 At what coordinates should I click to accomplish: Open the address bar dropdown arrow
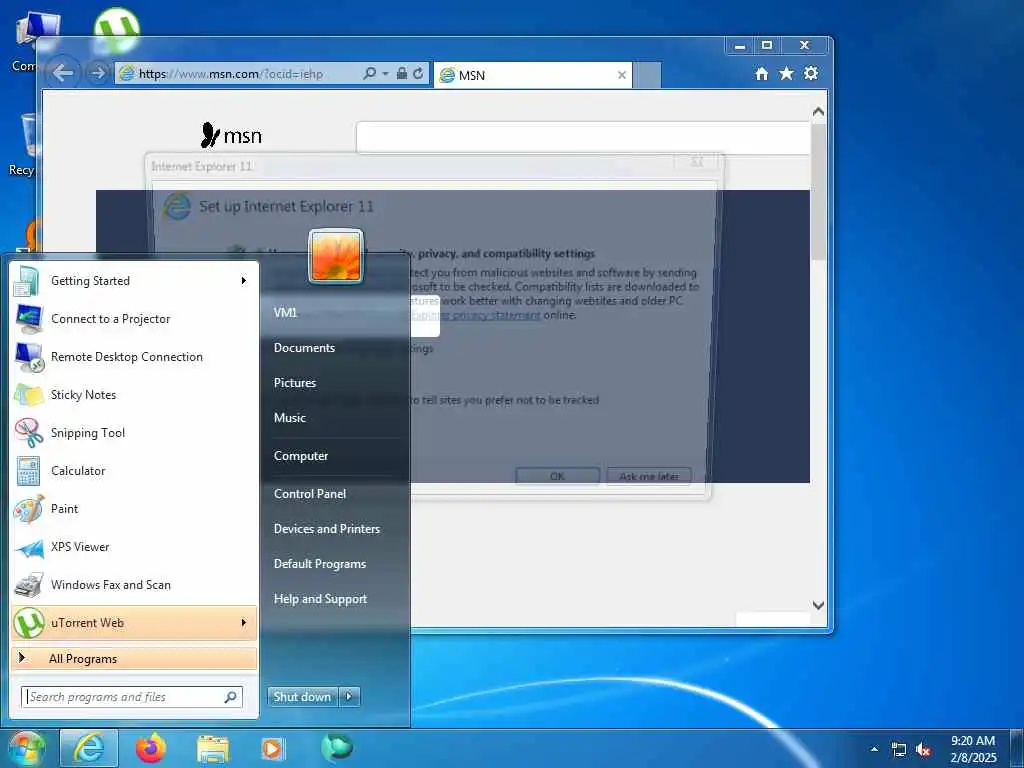[x=385, y=74]
